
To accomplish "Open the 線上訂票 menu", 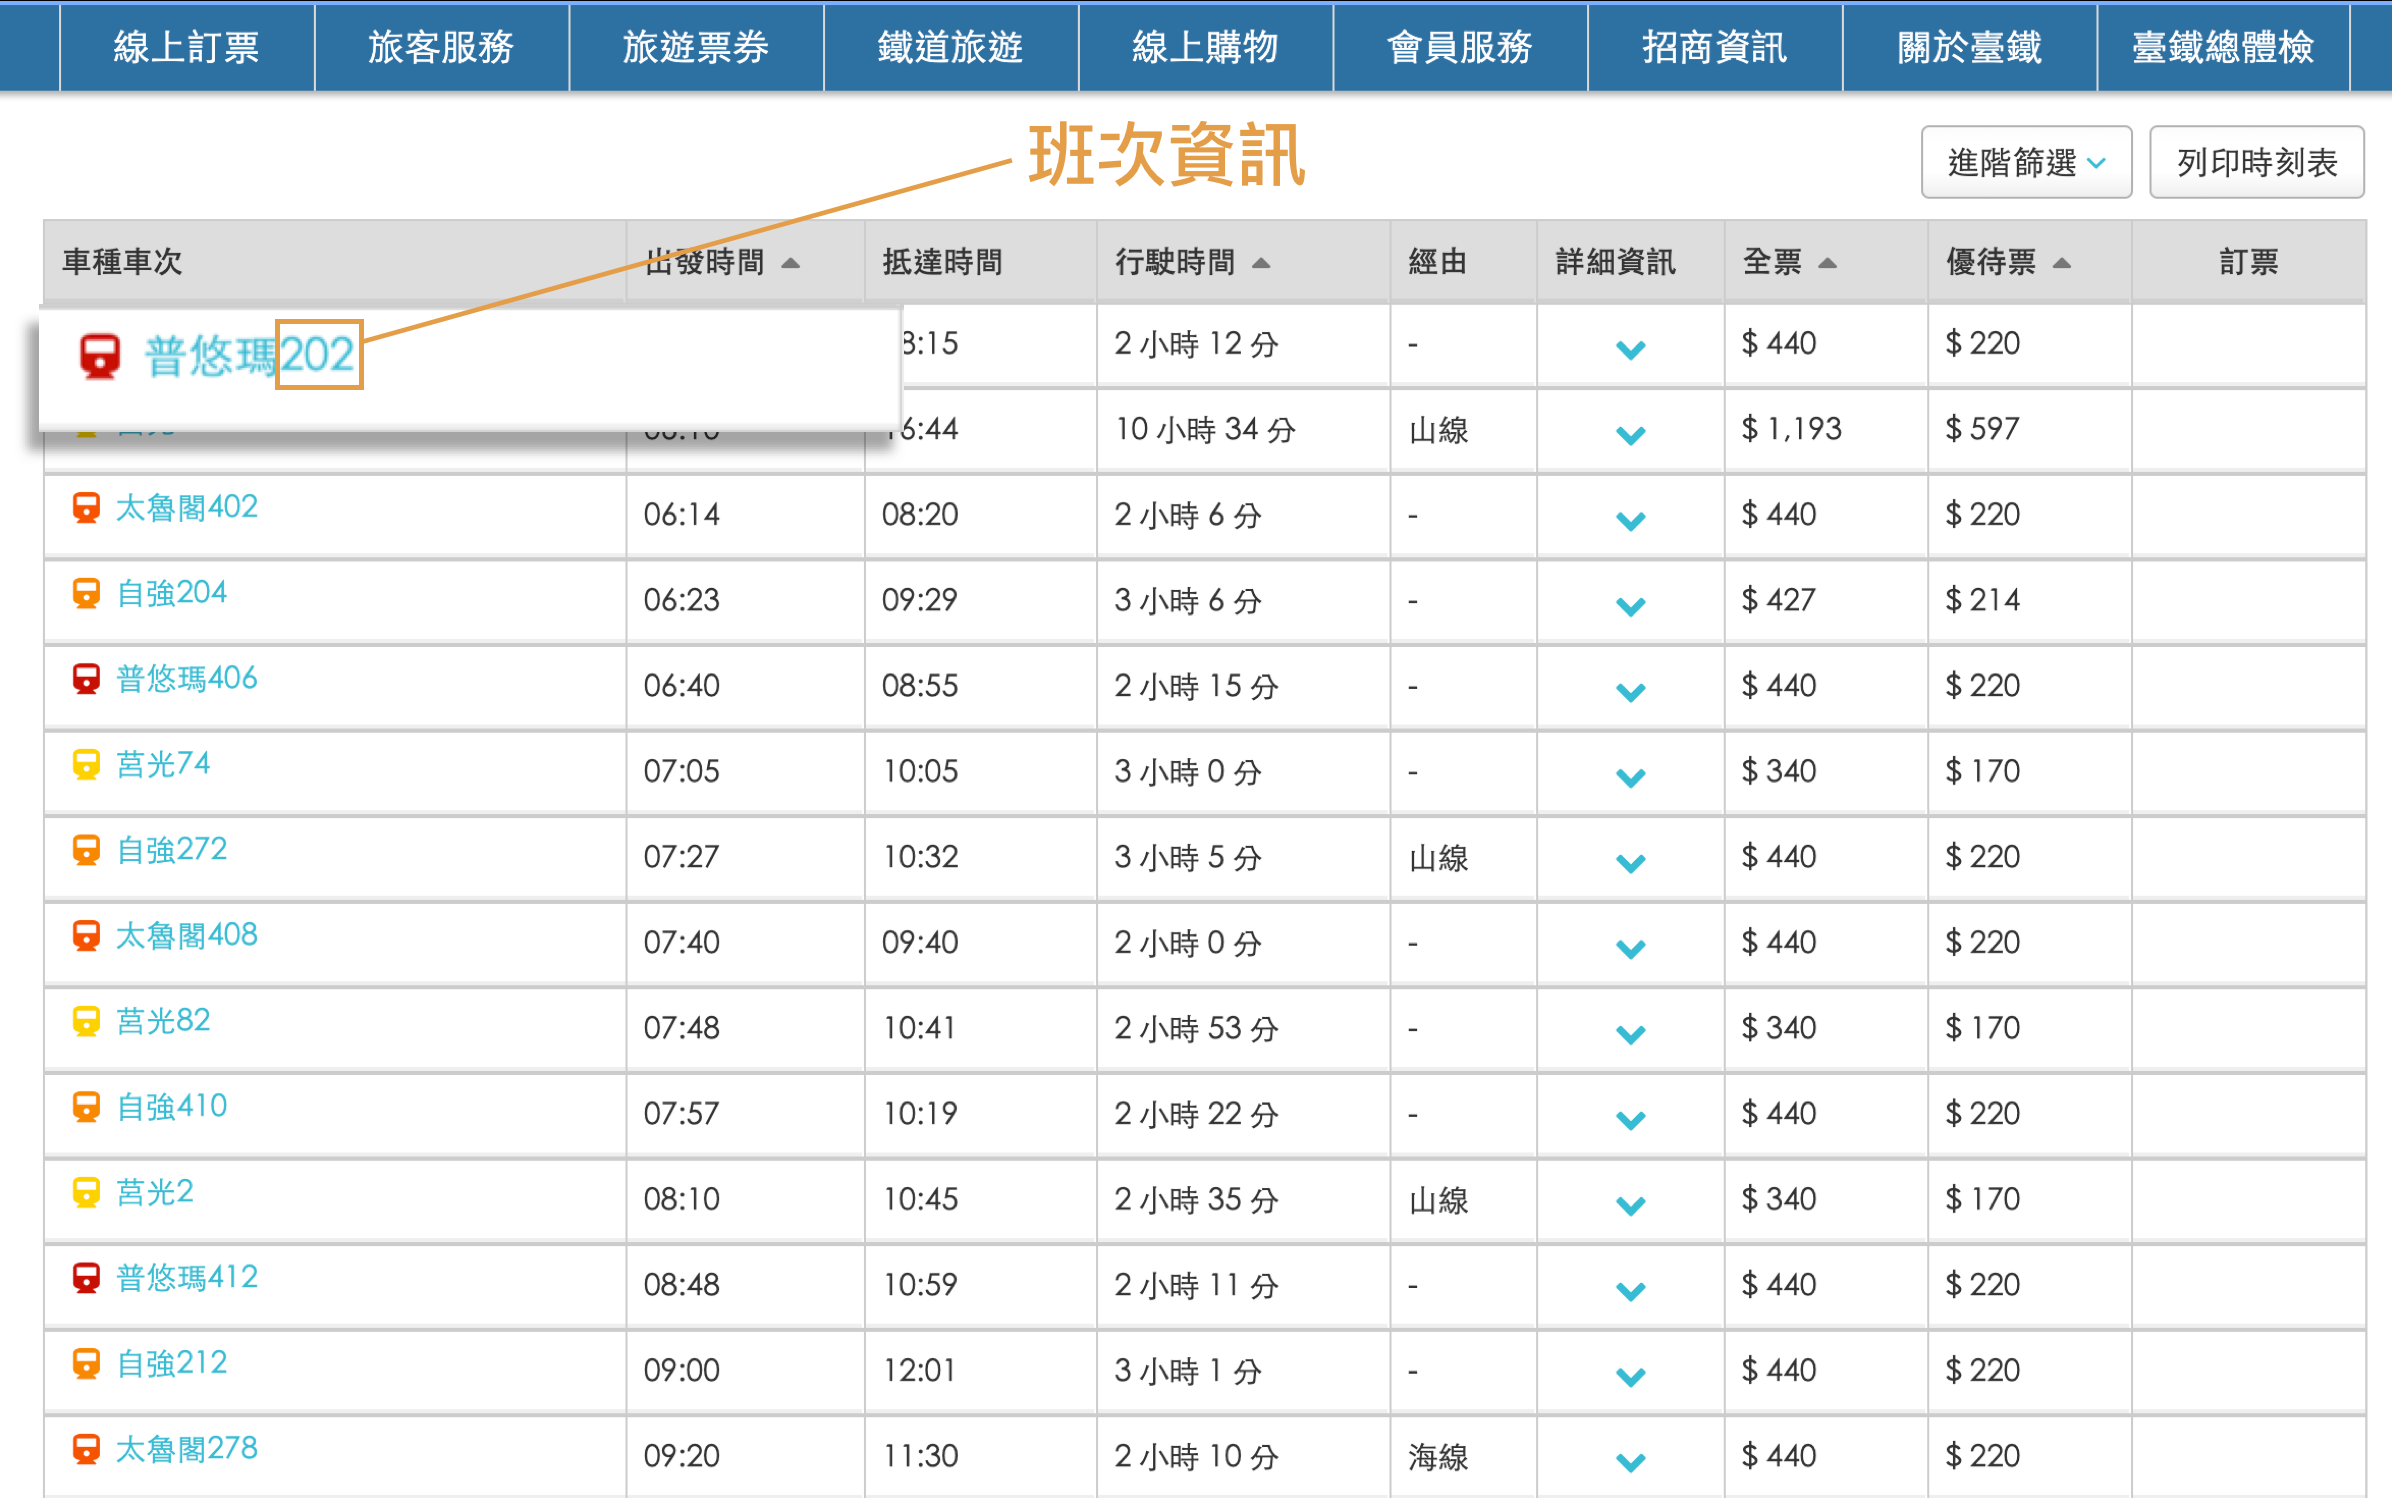I will click(x=187, y=47).
